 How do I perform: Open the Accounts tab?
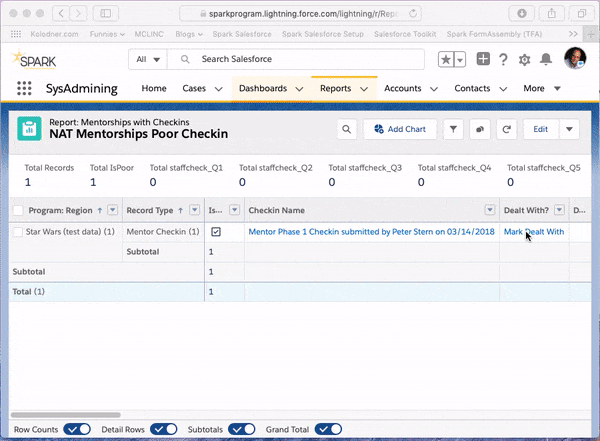(x=403, y=88)
